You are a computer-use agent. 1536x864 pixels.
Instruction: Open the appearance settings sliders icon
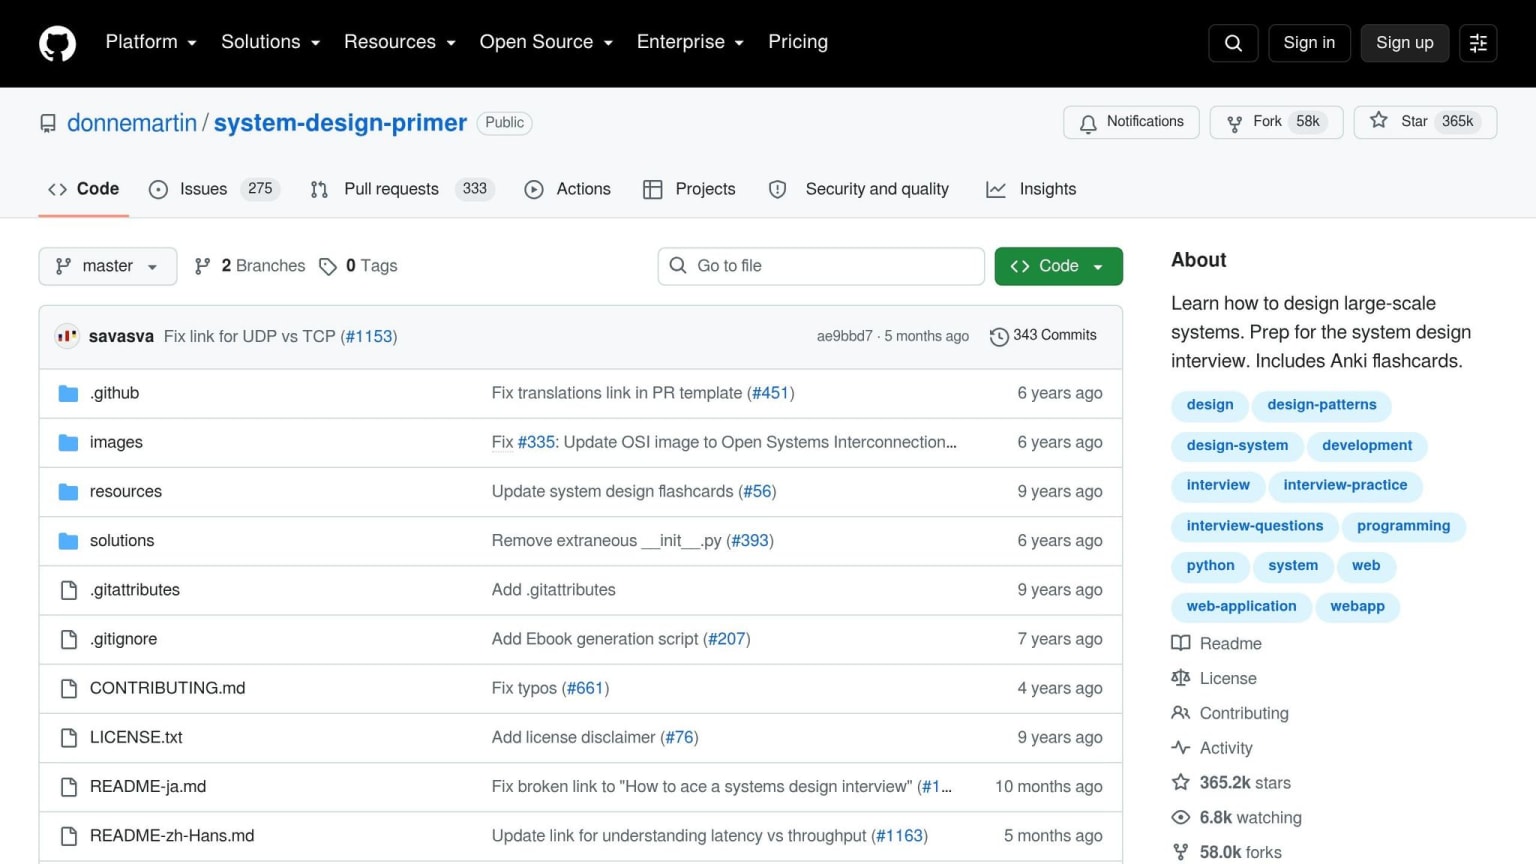coord(1478,43)
